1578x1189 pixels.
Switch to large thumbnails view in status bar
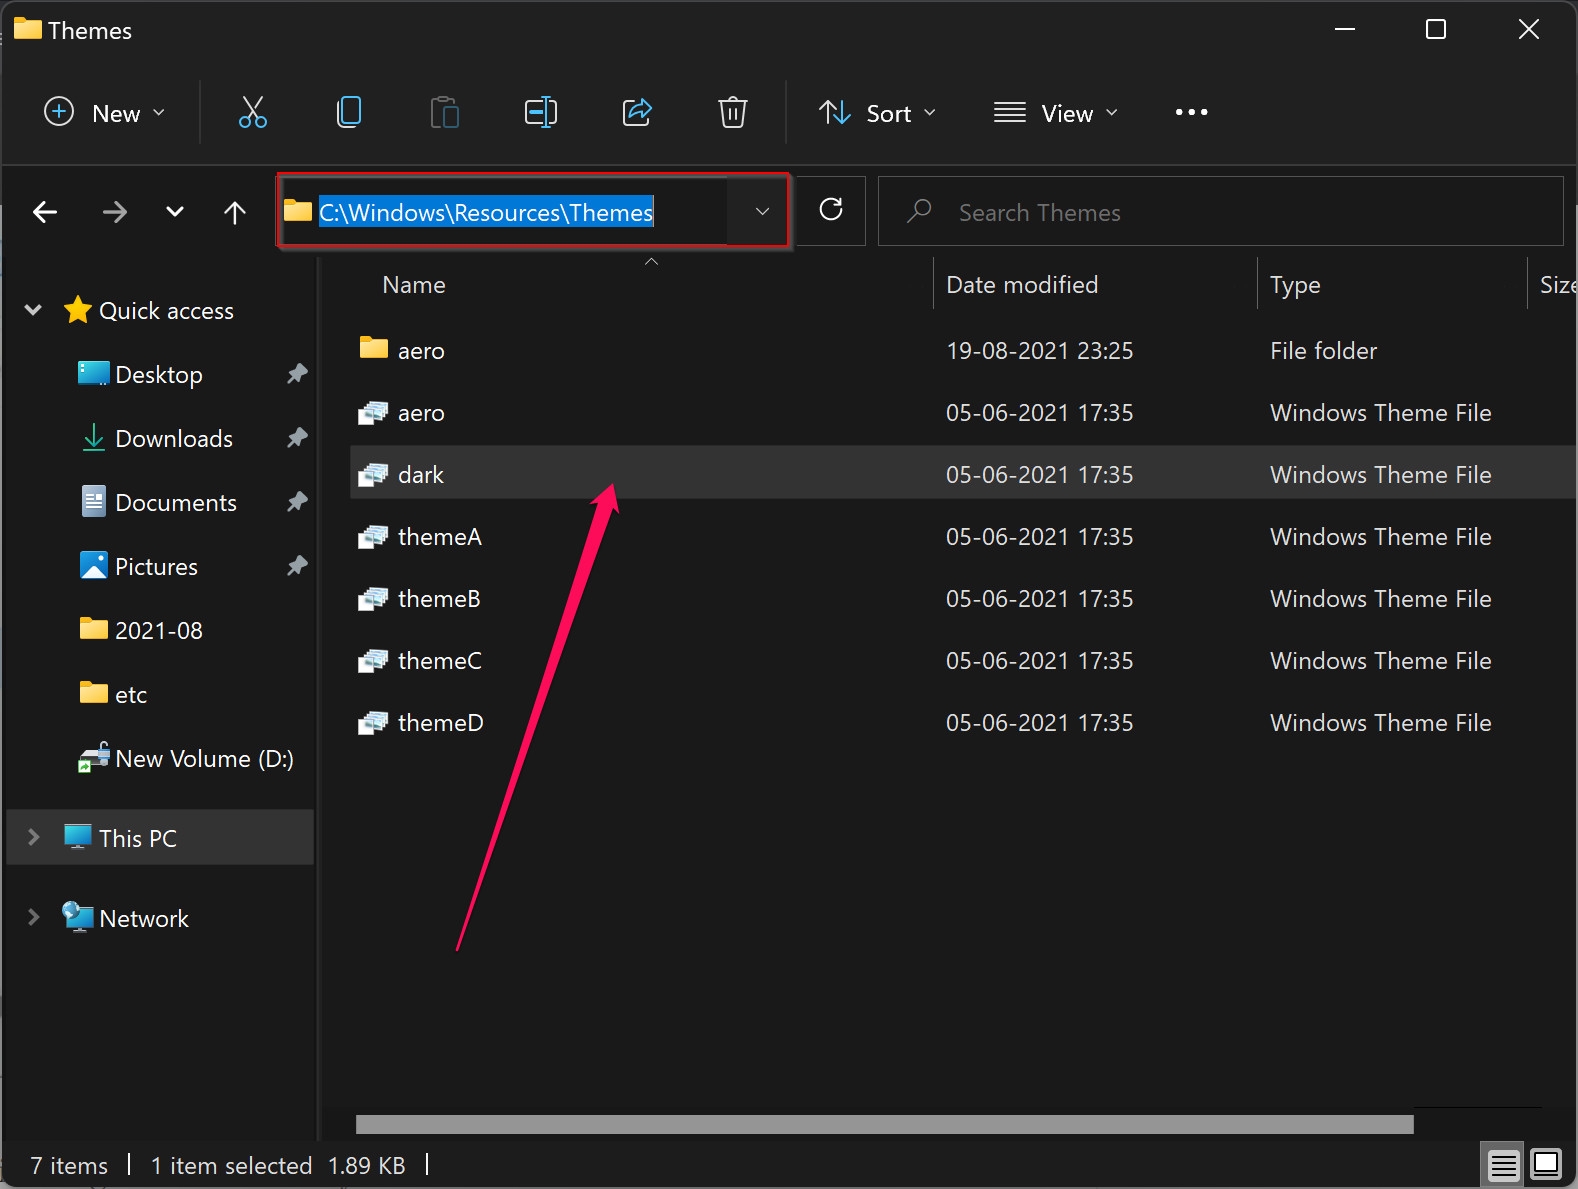pos(1547,1164)
